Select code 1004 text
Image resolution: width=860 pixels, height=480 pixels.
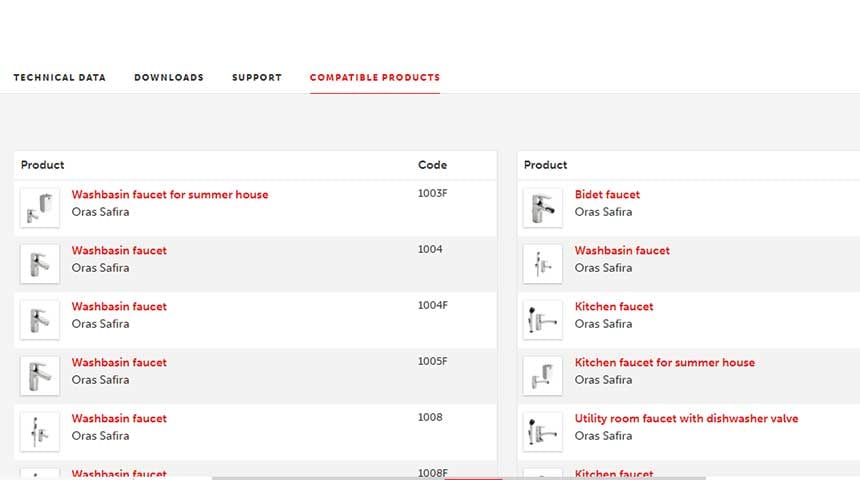click(x=430, y=249)
